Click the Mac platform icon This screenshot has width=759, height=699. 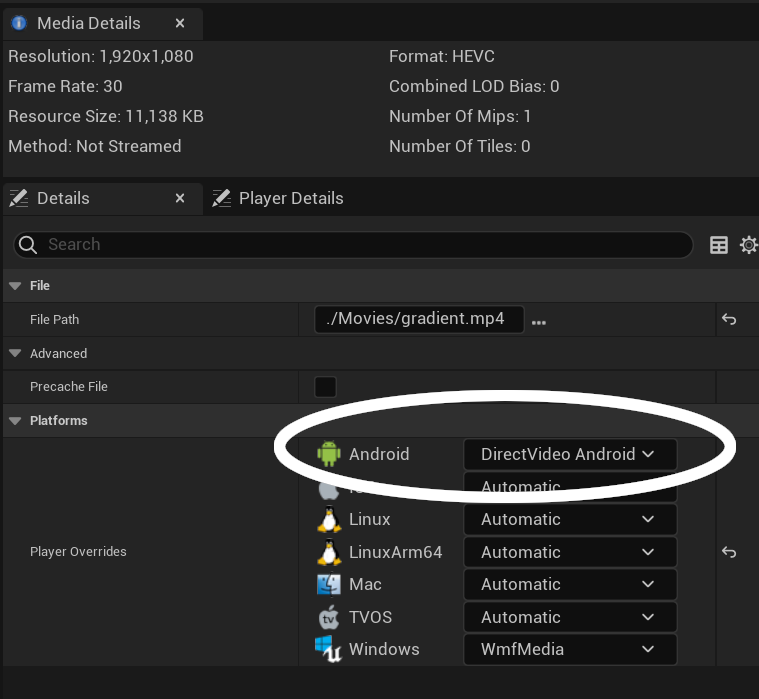[329, 584]
